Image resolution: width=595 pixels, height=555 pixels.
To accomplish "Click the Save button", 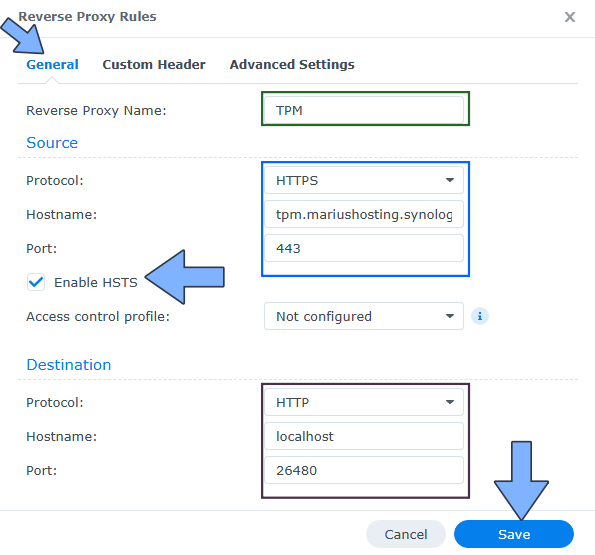I will pyautogui.click(x=514, y=534).
